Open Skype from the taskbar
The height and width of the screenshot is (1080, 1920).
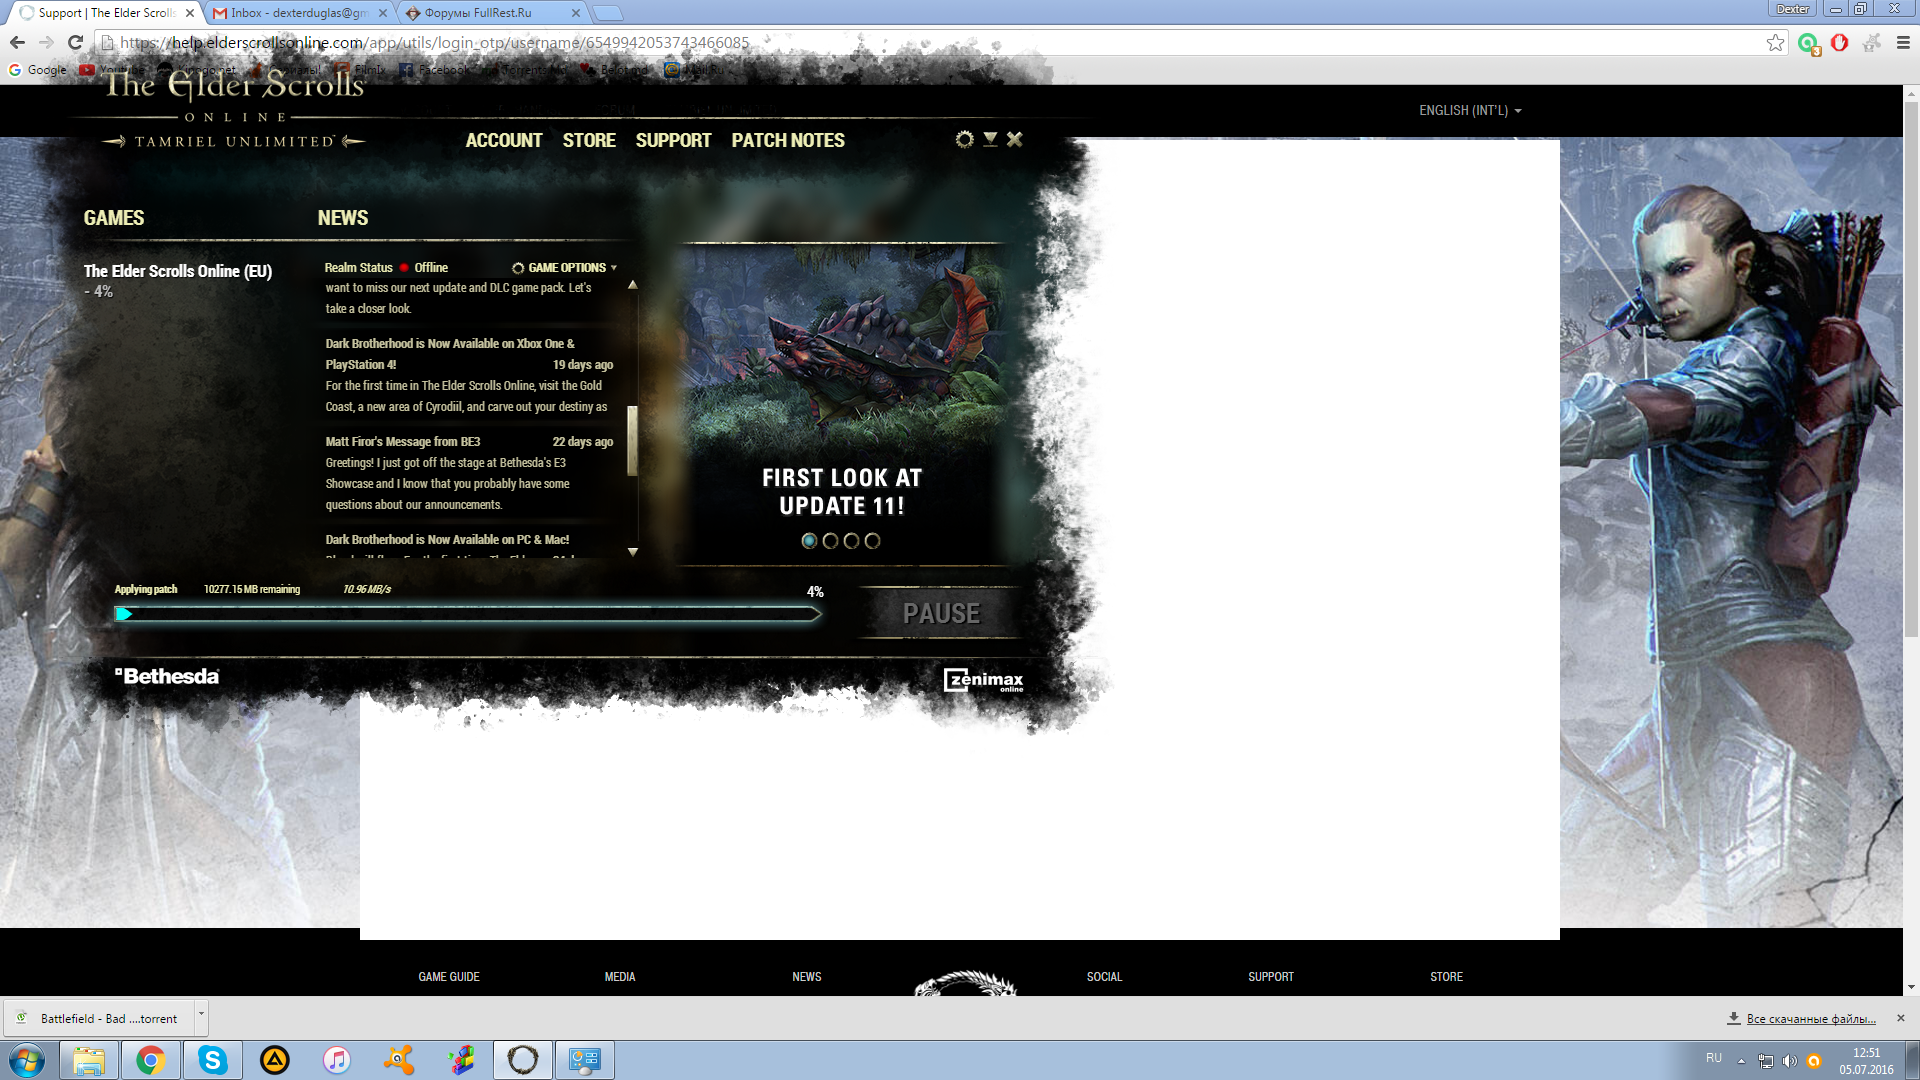(213, 1060)
